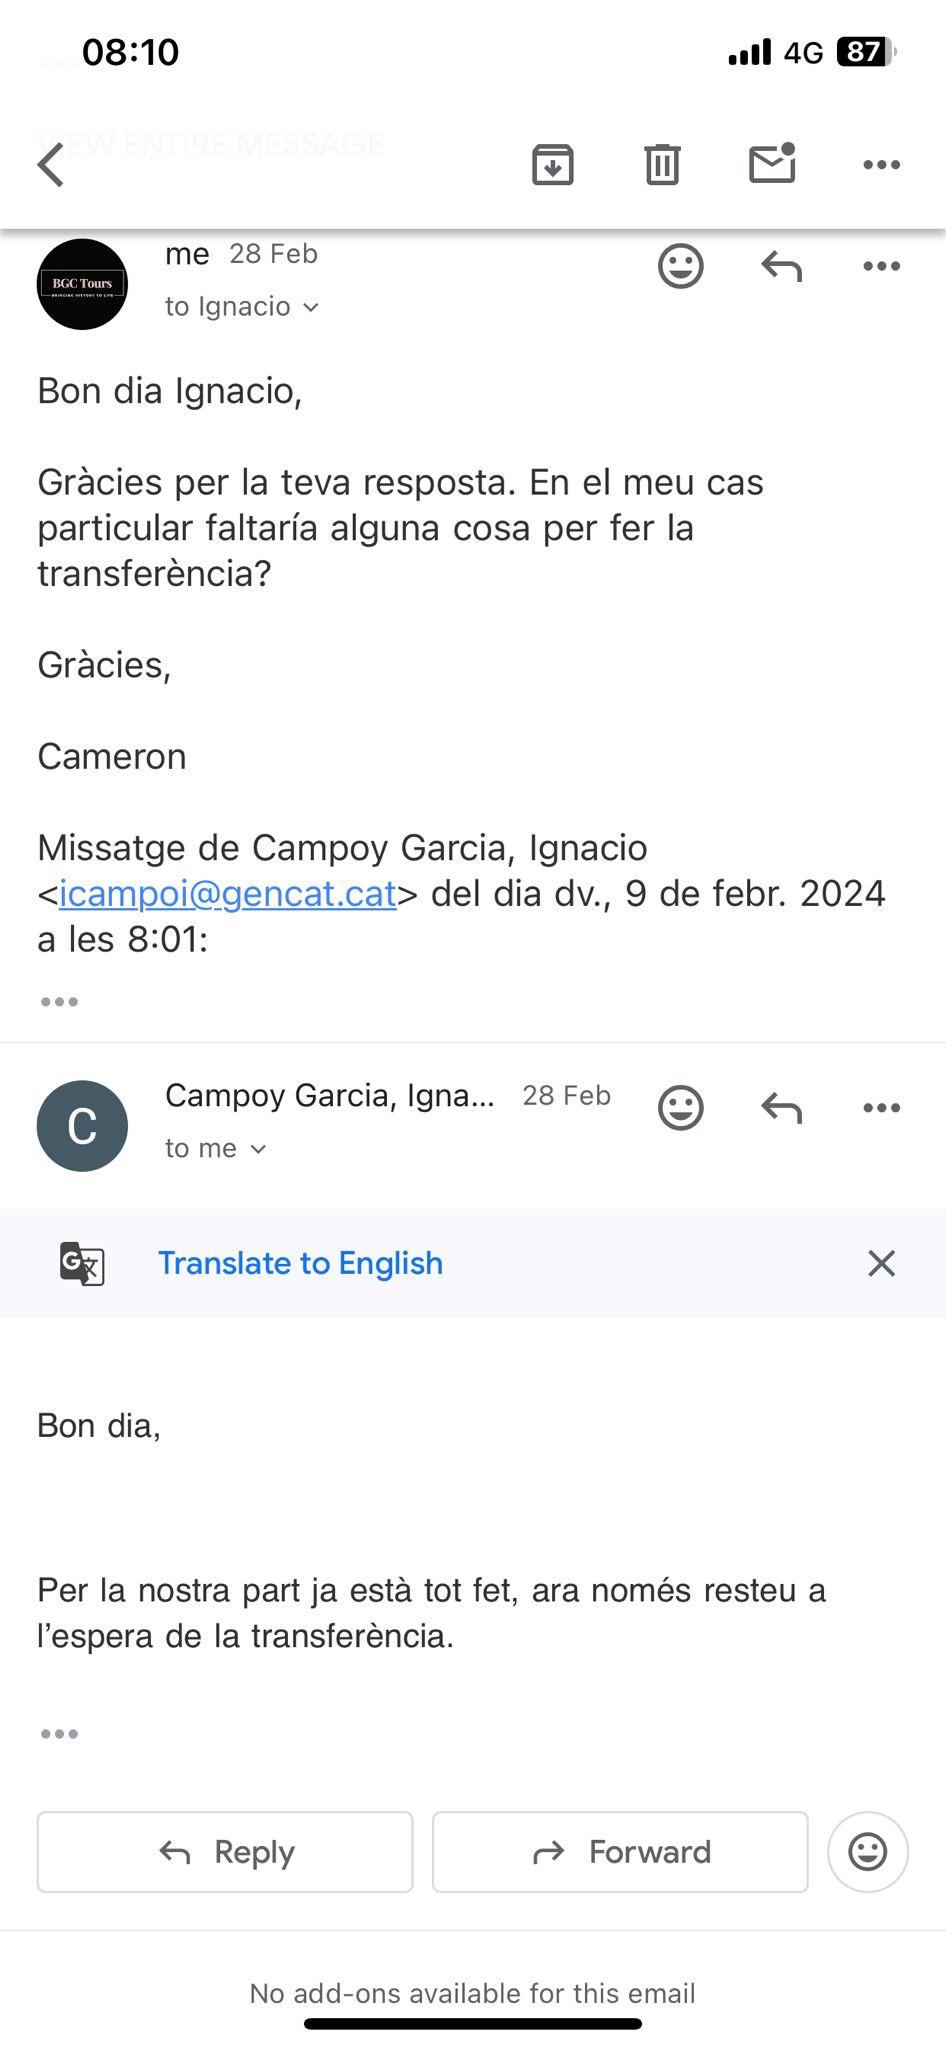The width and height of the screenshot is (946, 2048).
Task: Show trimmed content in second message
Action: [59, 1734]
